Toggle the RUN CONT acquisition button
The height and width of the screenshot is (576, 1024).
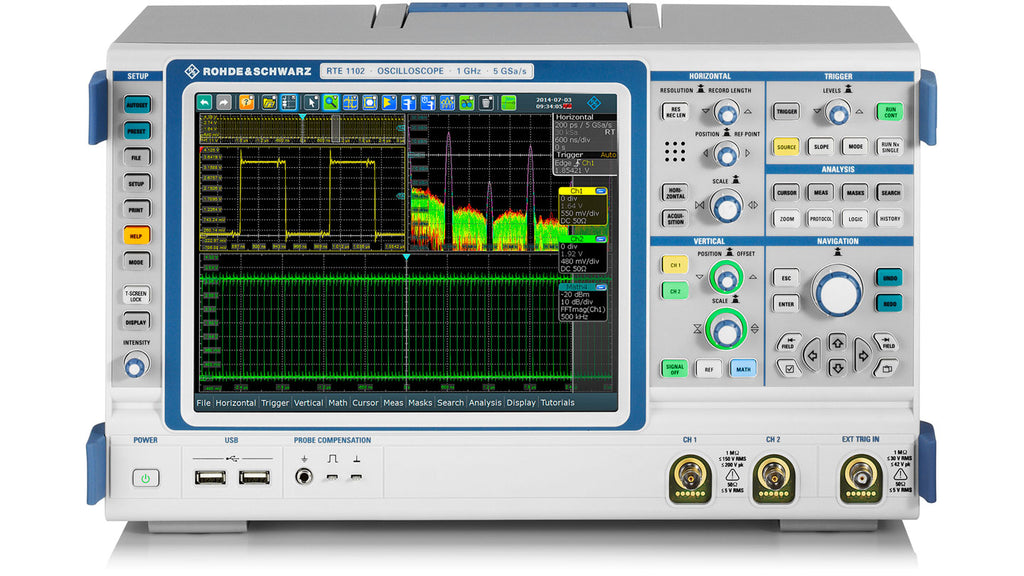point(890,112)
